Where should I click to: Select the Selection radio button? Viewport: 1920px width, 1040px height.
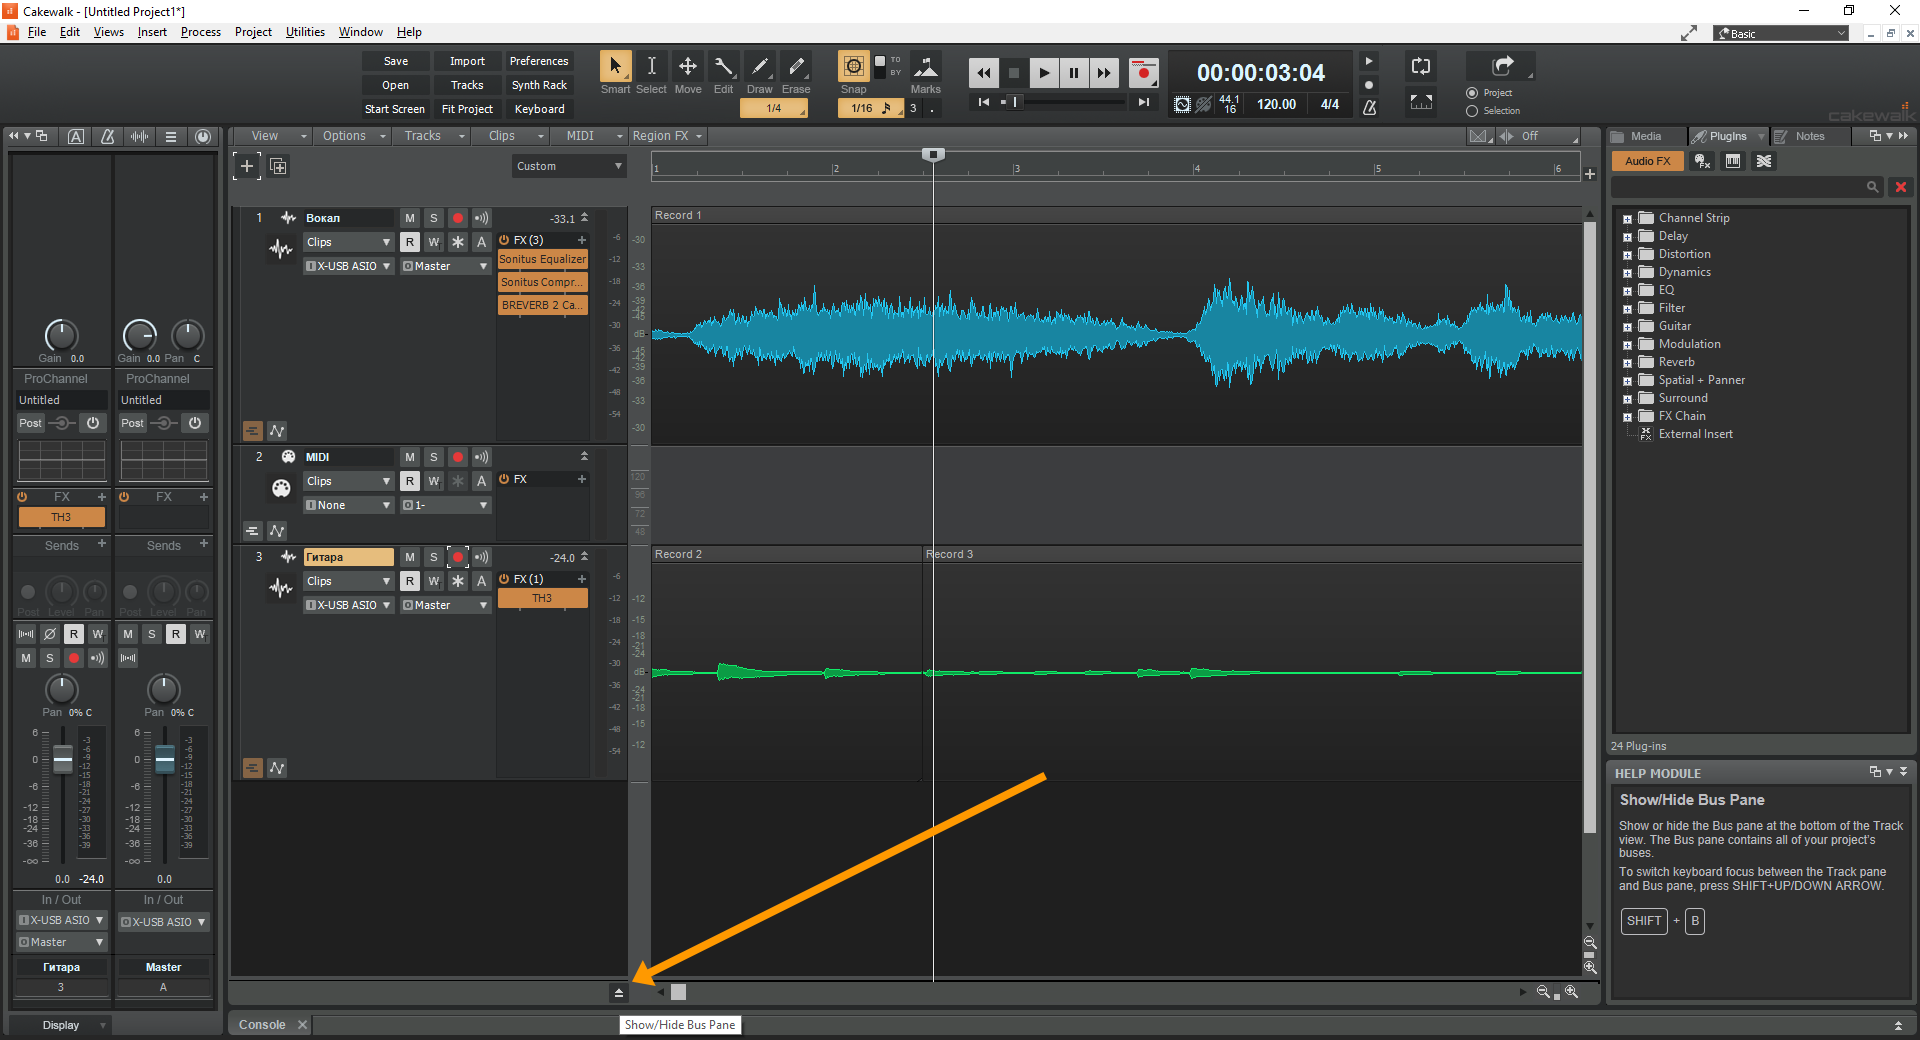pos(1472,111)
